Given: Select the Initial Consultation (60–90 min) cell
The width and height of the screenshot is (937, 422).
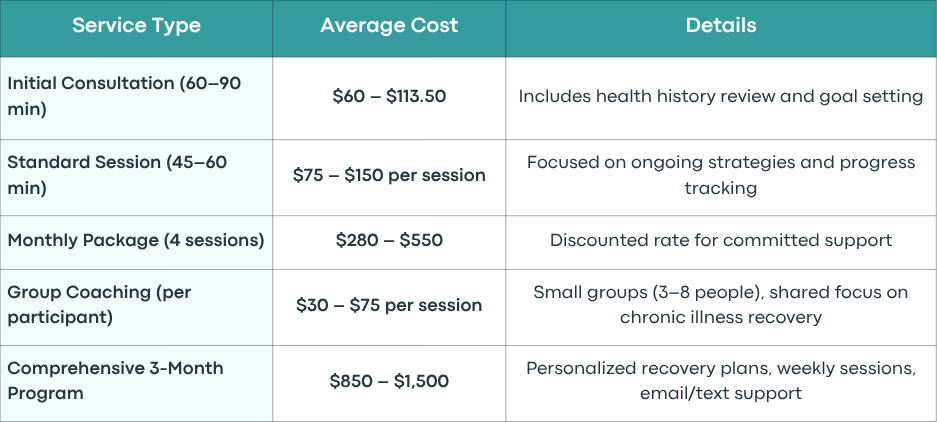Looking at the screenshot, I should point(136,99).
